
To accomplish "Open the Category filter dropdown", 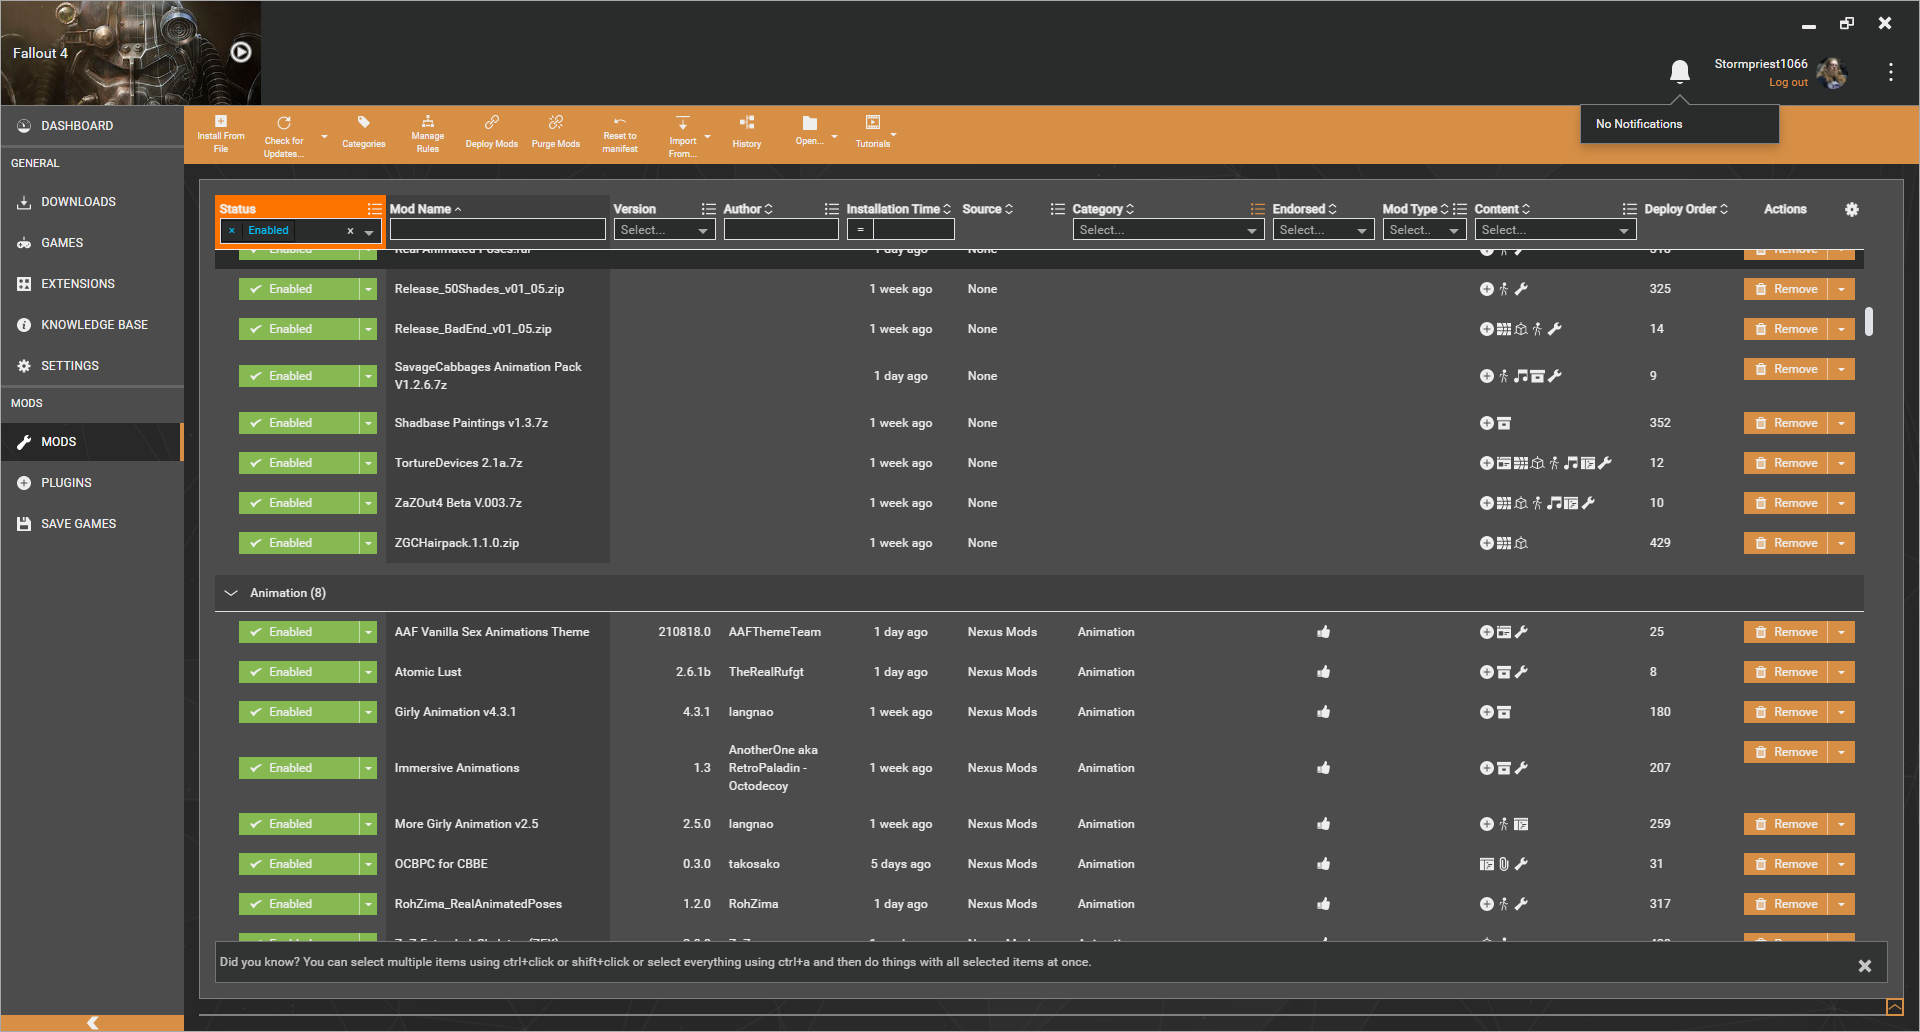I will point(1168,230).
